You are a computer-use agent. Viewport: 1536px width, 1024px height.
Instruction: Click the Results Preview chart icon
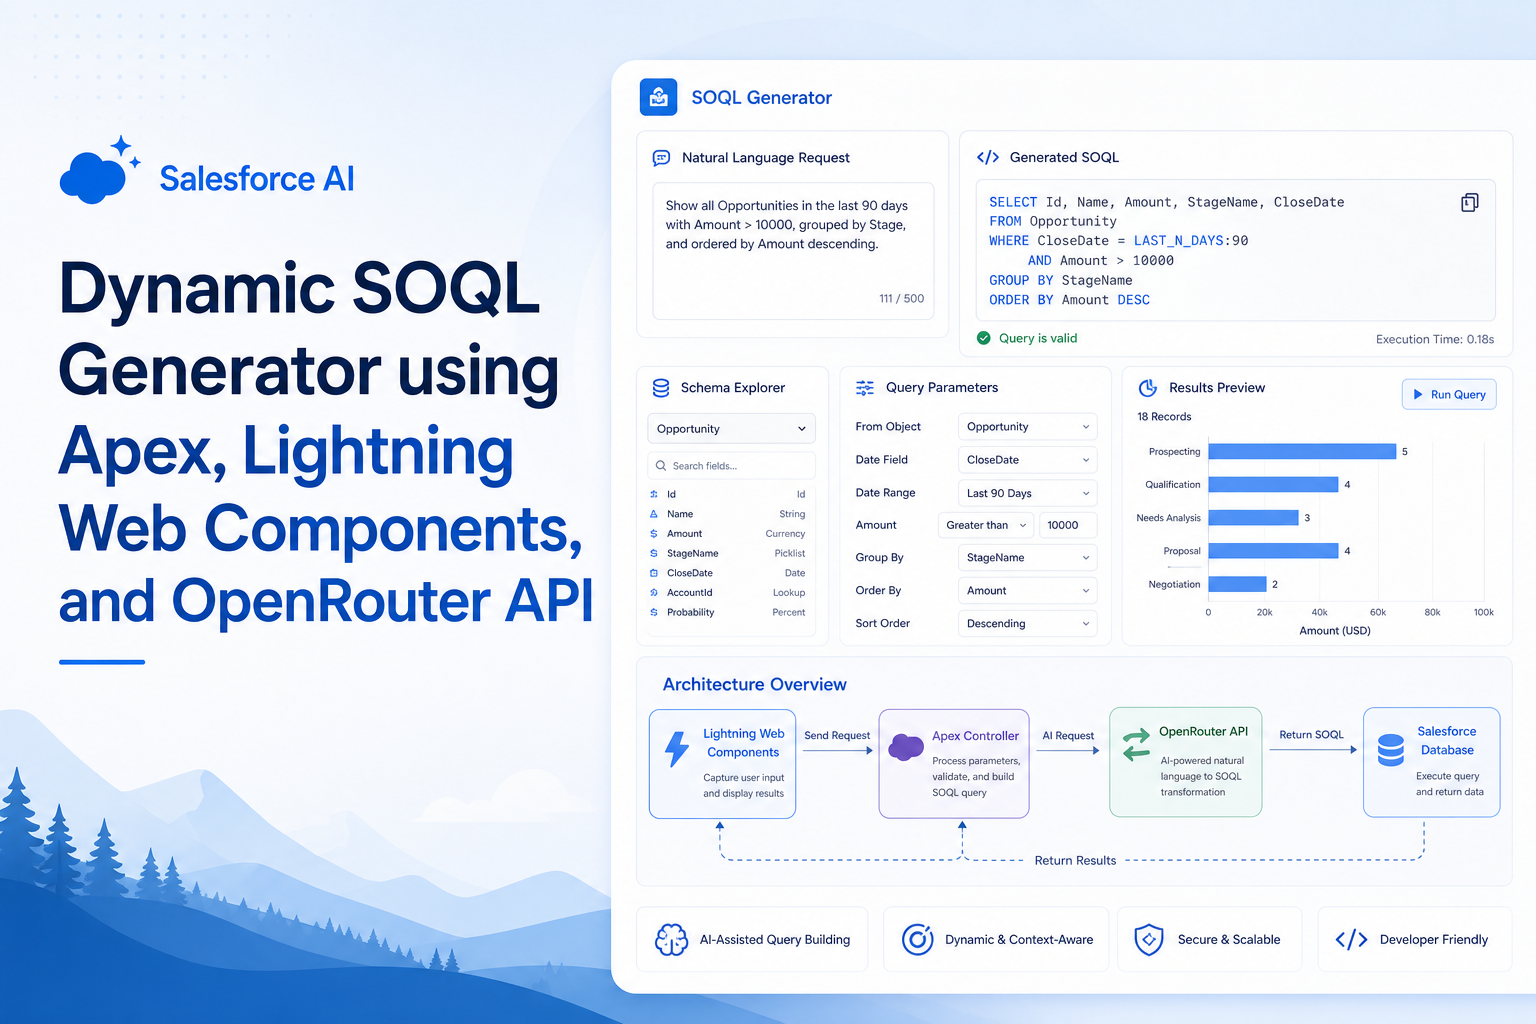tap(1148, 387)
